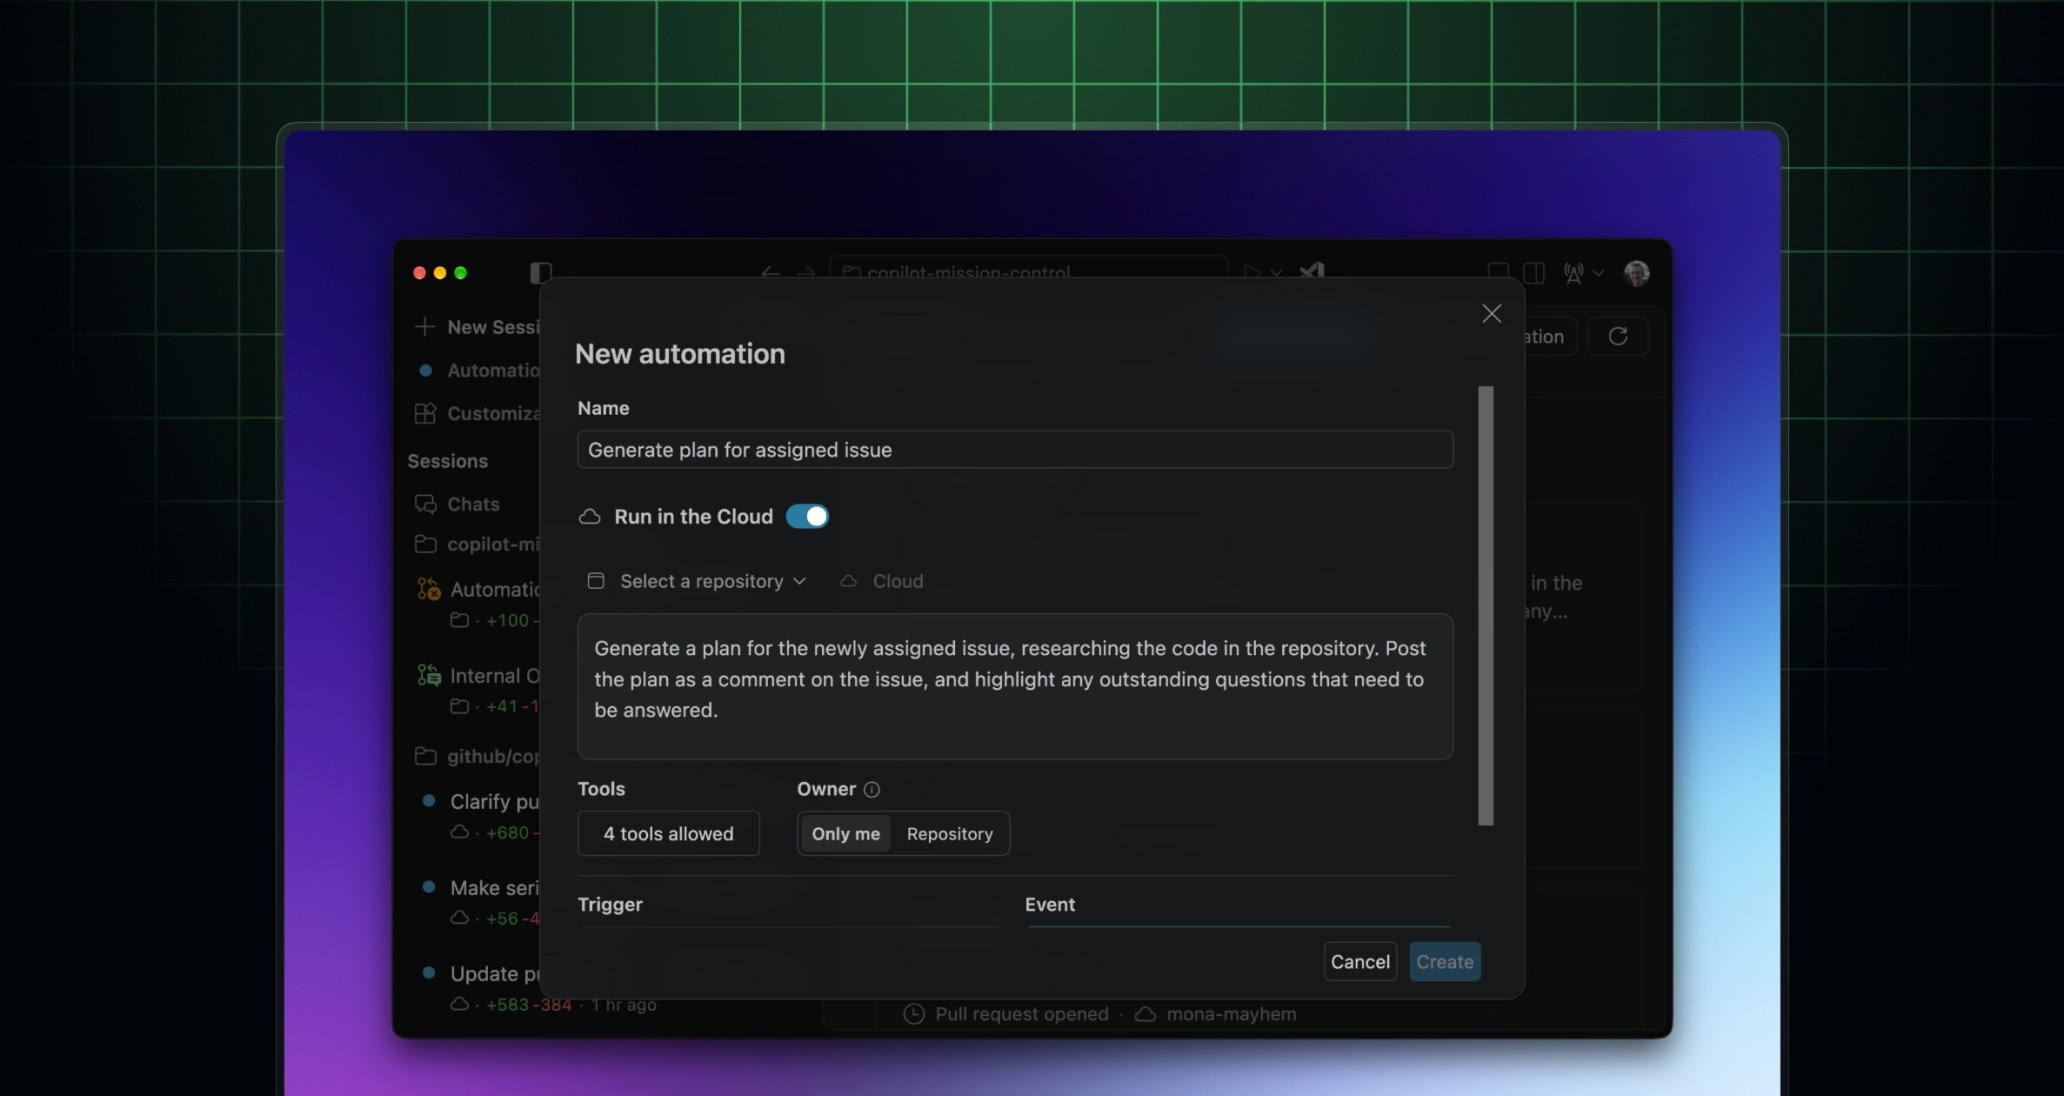
Task: Click the refresh icon in the top right
Action: [1618, 336]
